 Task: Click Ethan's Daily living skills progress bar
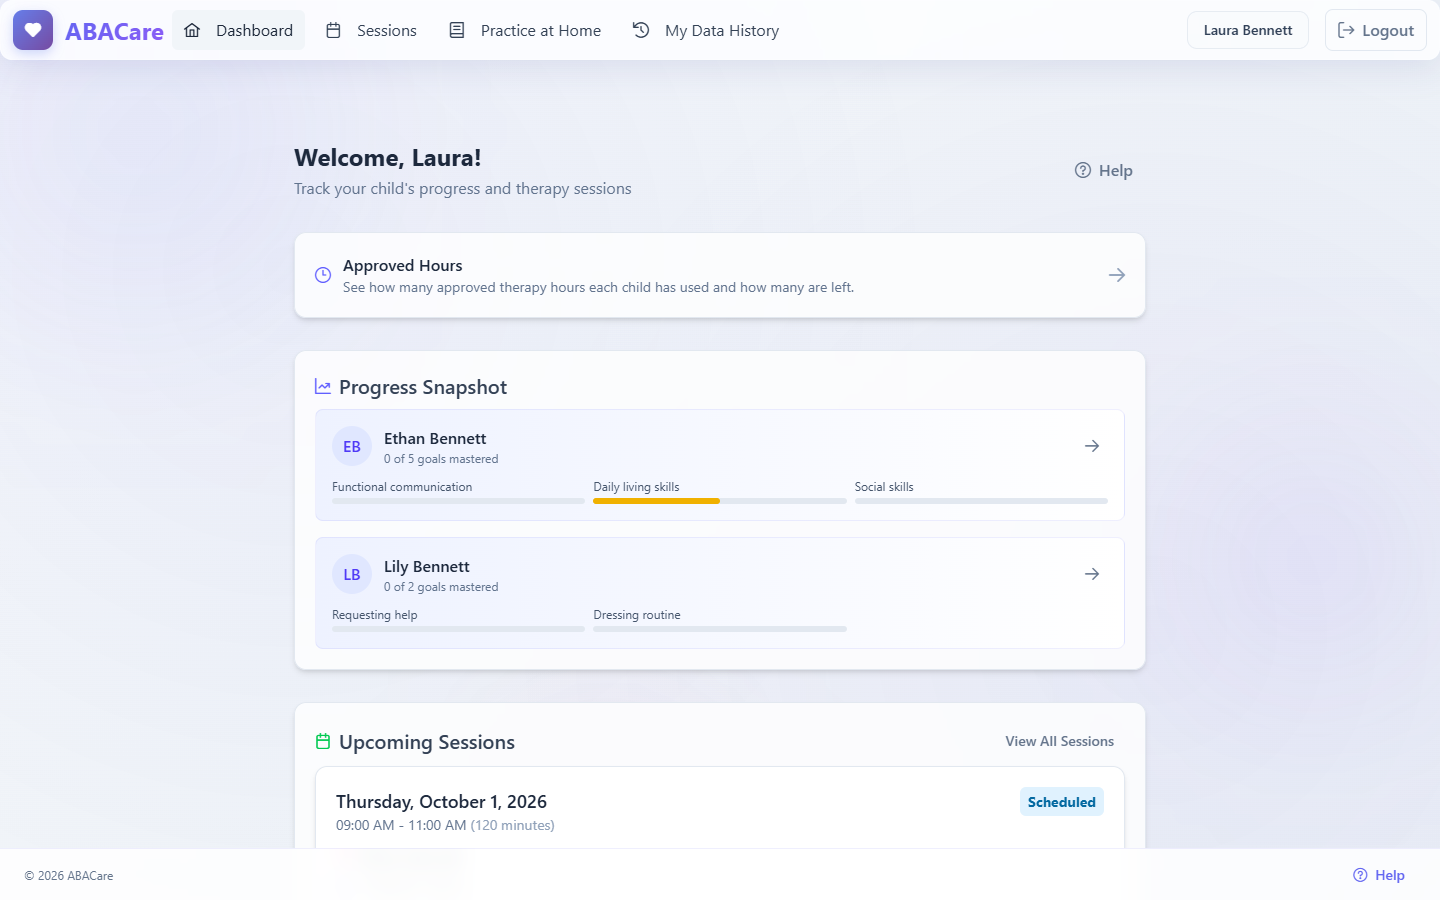coord(720,501)
